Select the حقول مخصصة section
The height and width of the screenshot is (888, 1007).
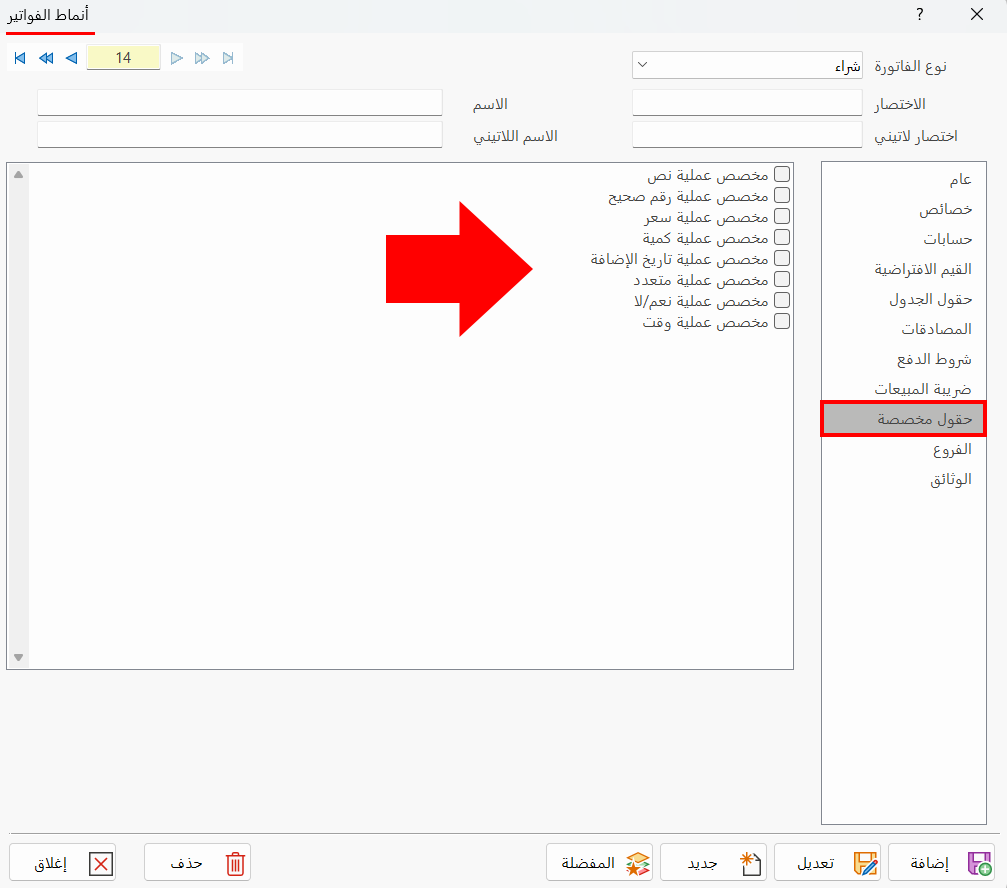904,419
